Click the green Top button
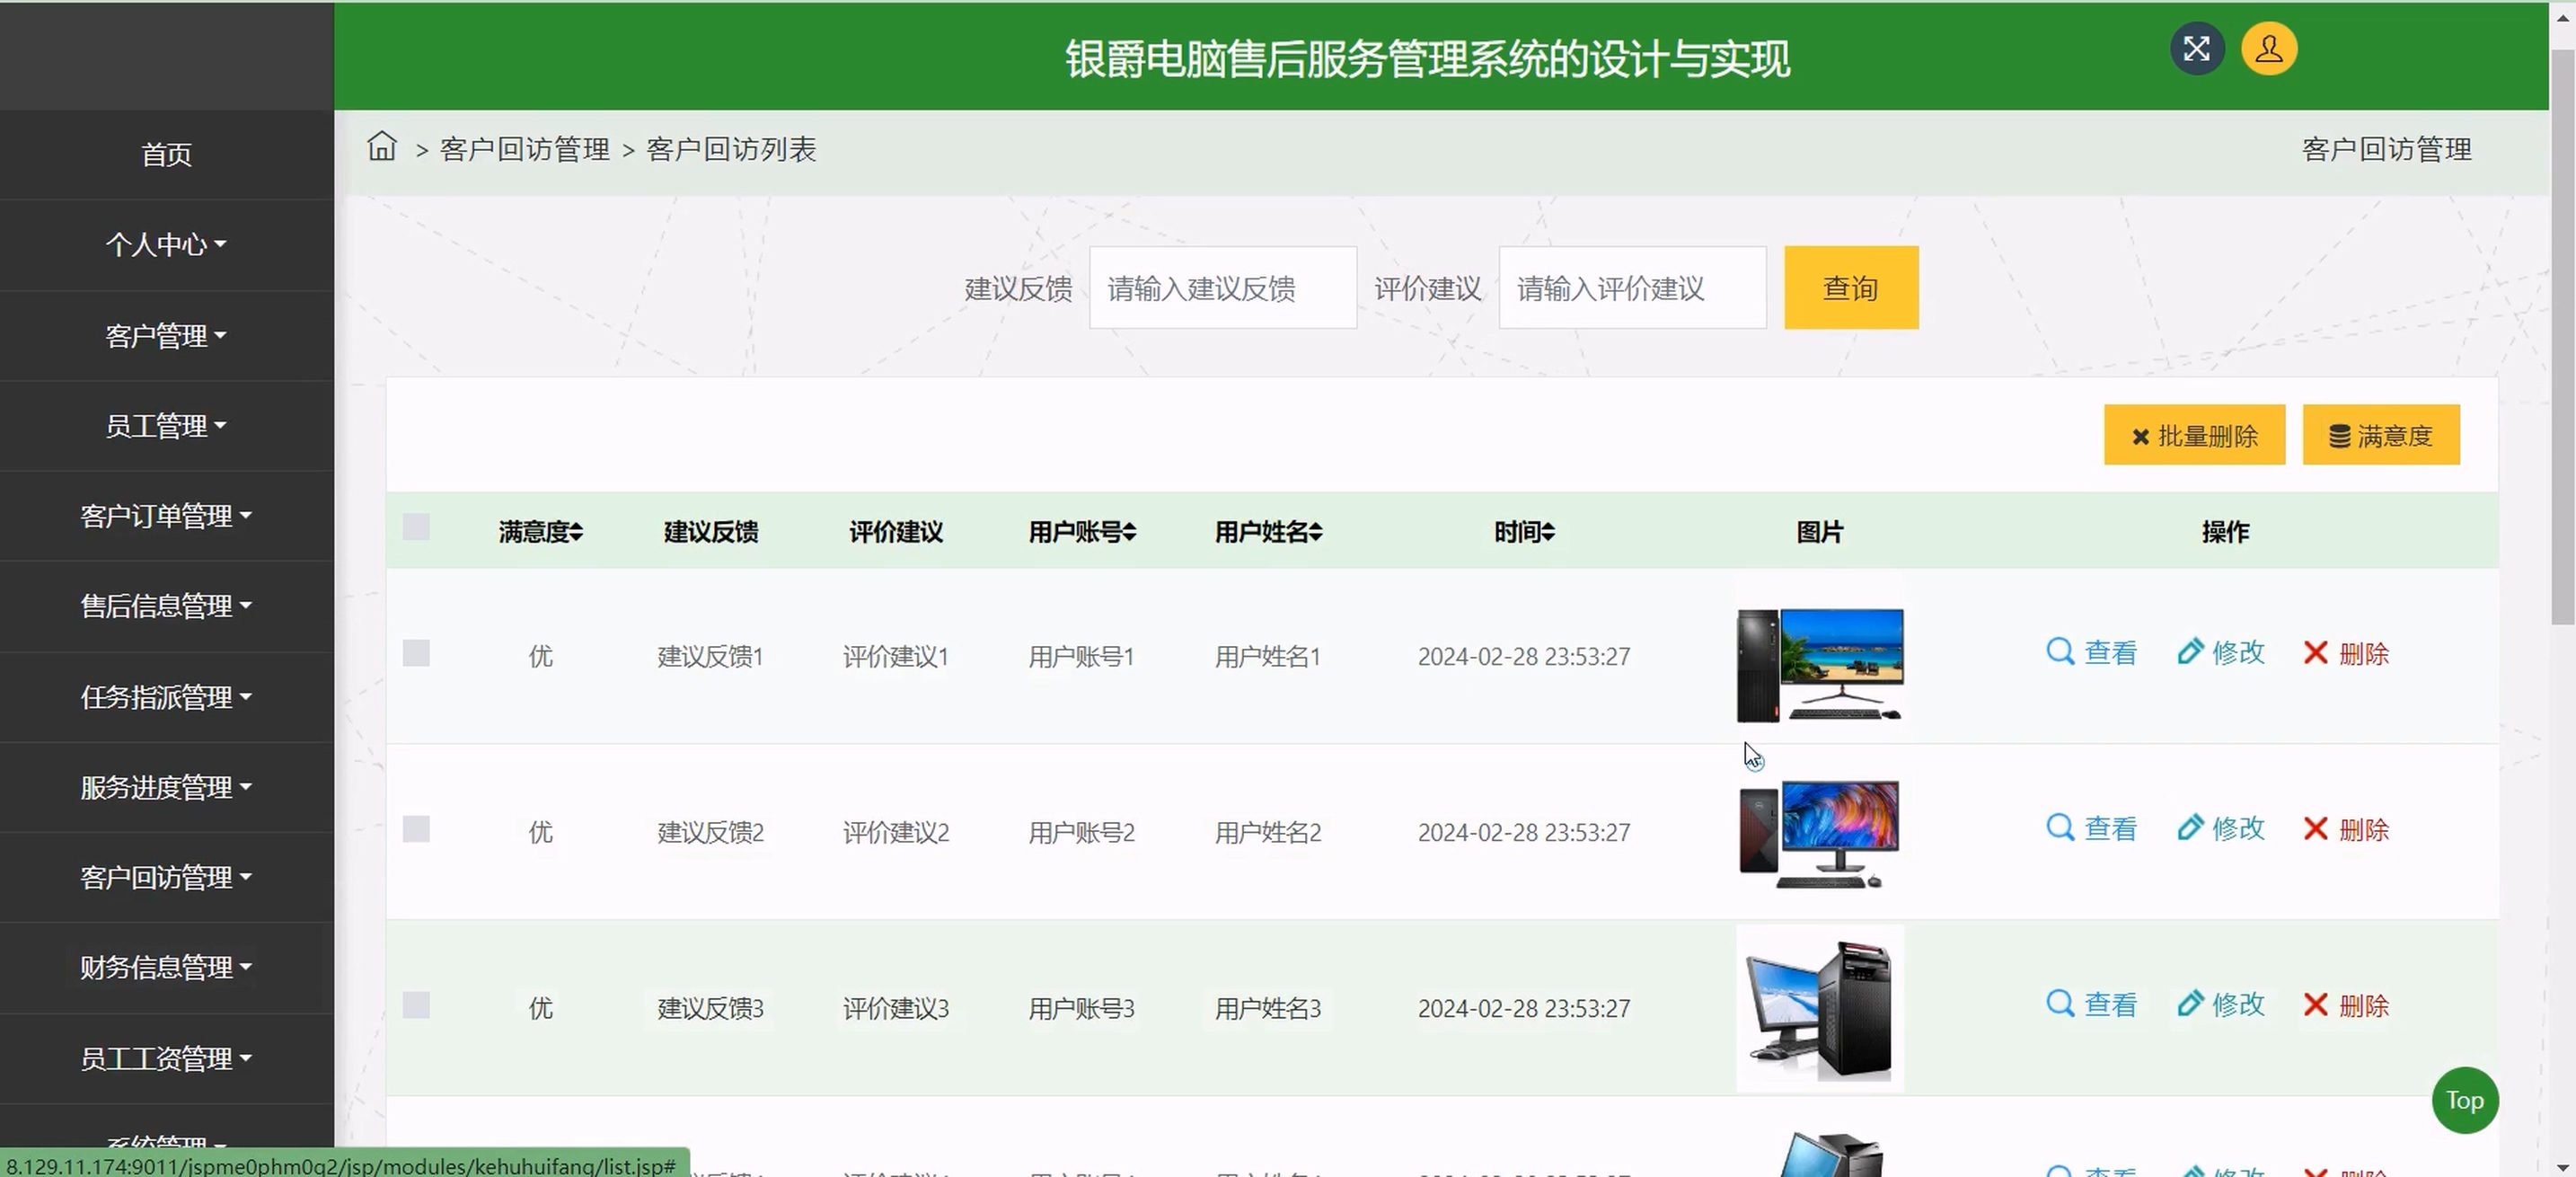This screenshot has height=1177, width=2576. coord(2465,1100)
